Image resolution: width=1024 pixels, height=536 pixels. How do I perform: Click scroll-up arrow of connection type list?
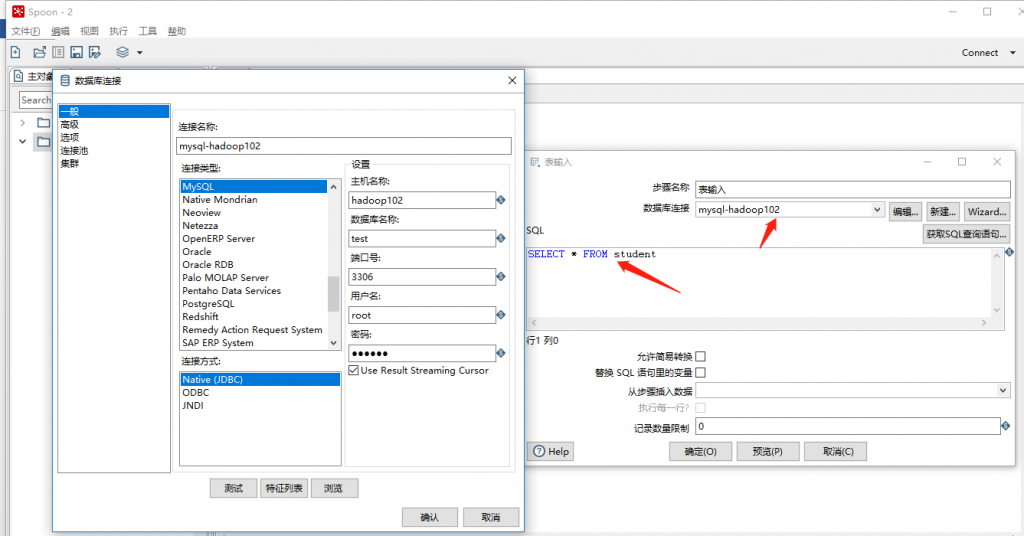pyautogui.click(x=334, y=187)
